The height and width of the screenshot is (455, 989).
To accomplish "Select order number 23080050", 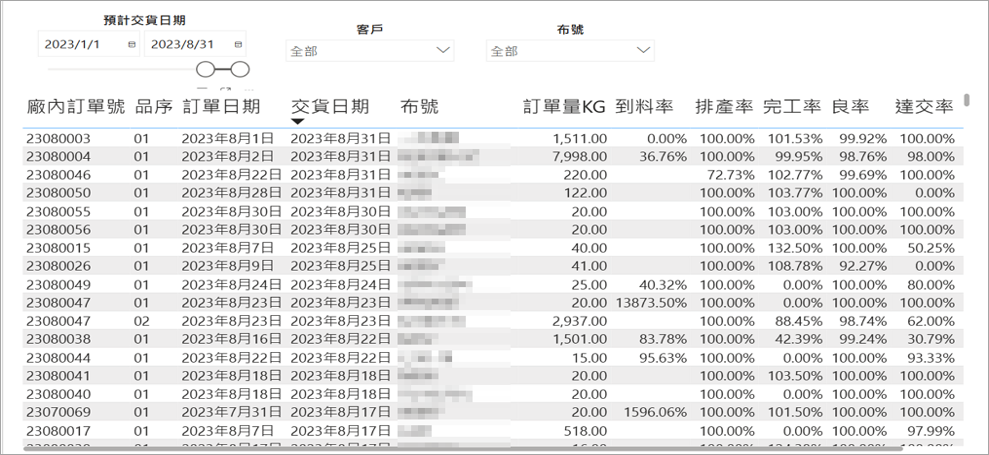I will click(x=58, y=192).
